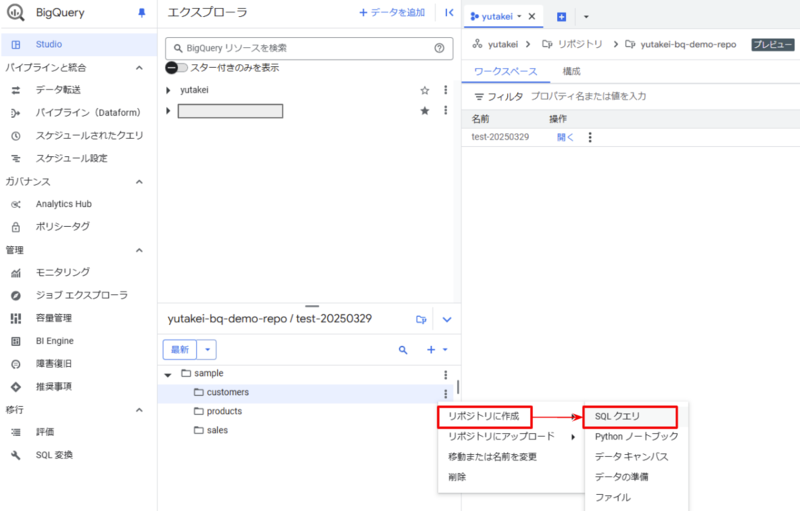The image size is (800, 511).
Task: Choose リポジトリに作成 from context menu
Action: 485,417
